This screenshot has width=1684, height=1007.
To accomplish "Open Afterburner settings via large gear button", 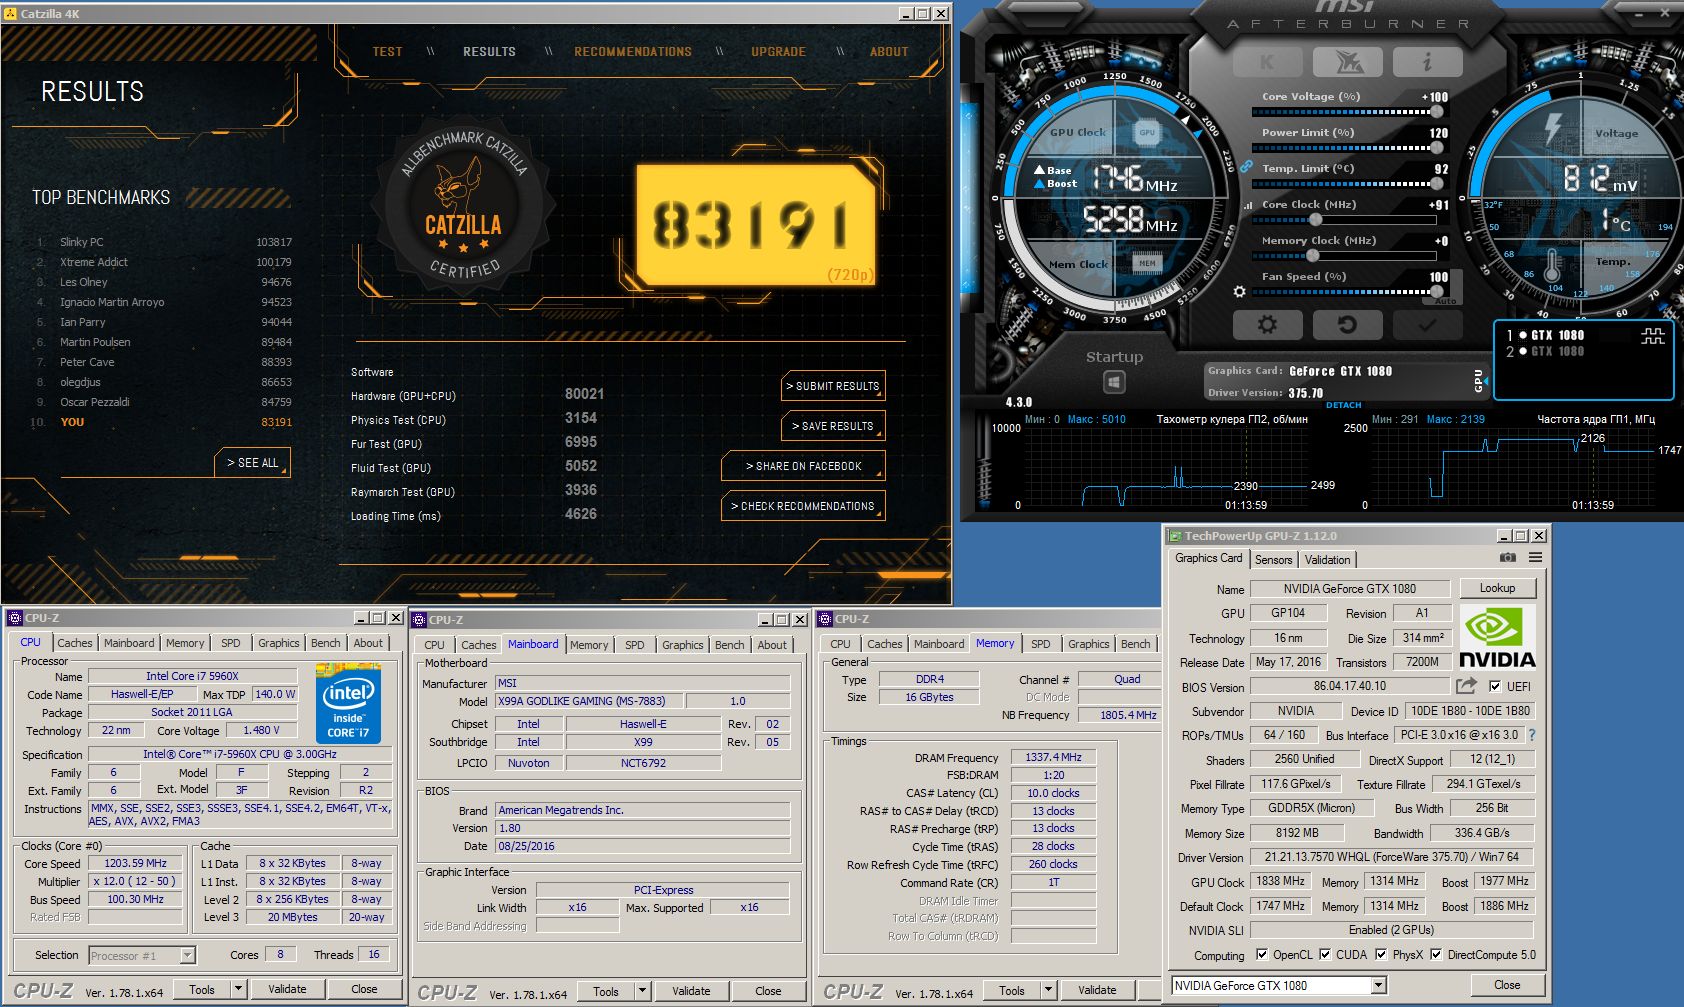I will point(1268,325).
